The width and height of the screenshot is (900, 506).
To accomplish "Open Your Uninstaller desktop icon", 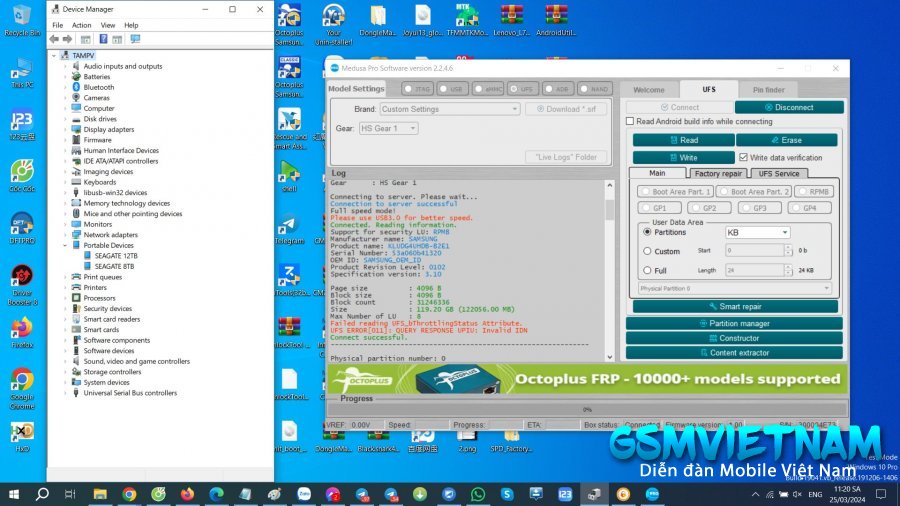I will tap(333, 25).
